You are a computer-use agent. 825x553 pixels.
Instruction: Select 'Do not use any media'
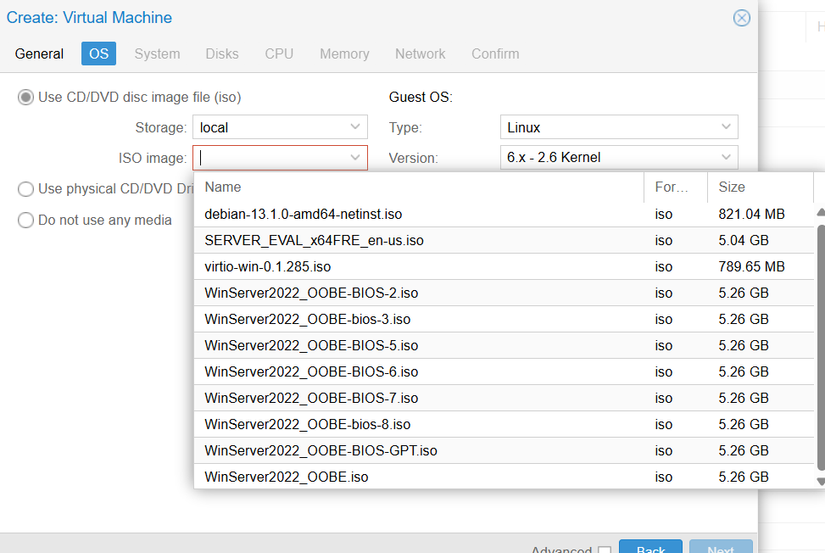click(26, 220)
